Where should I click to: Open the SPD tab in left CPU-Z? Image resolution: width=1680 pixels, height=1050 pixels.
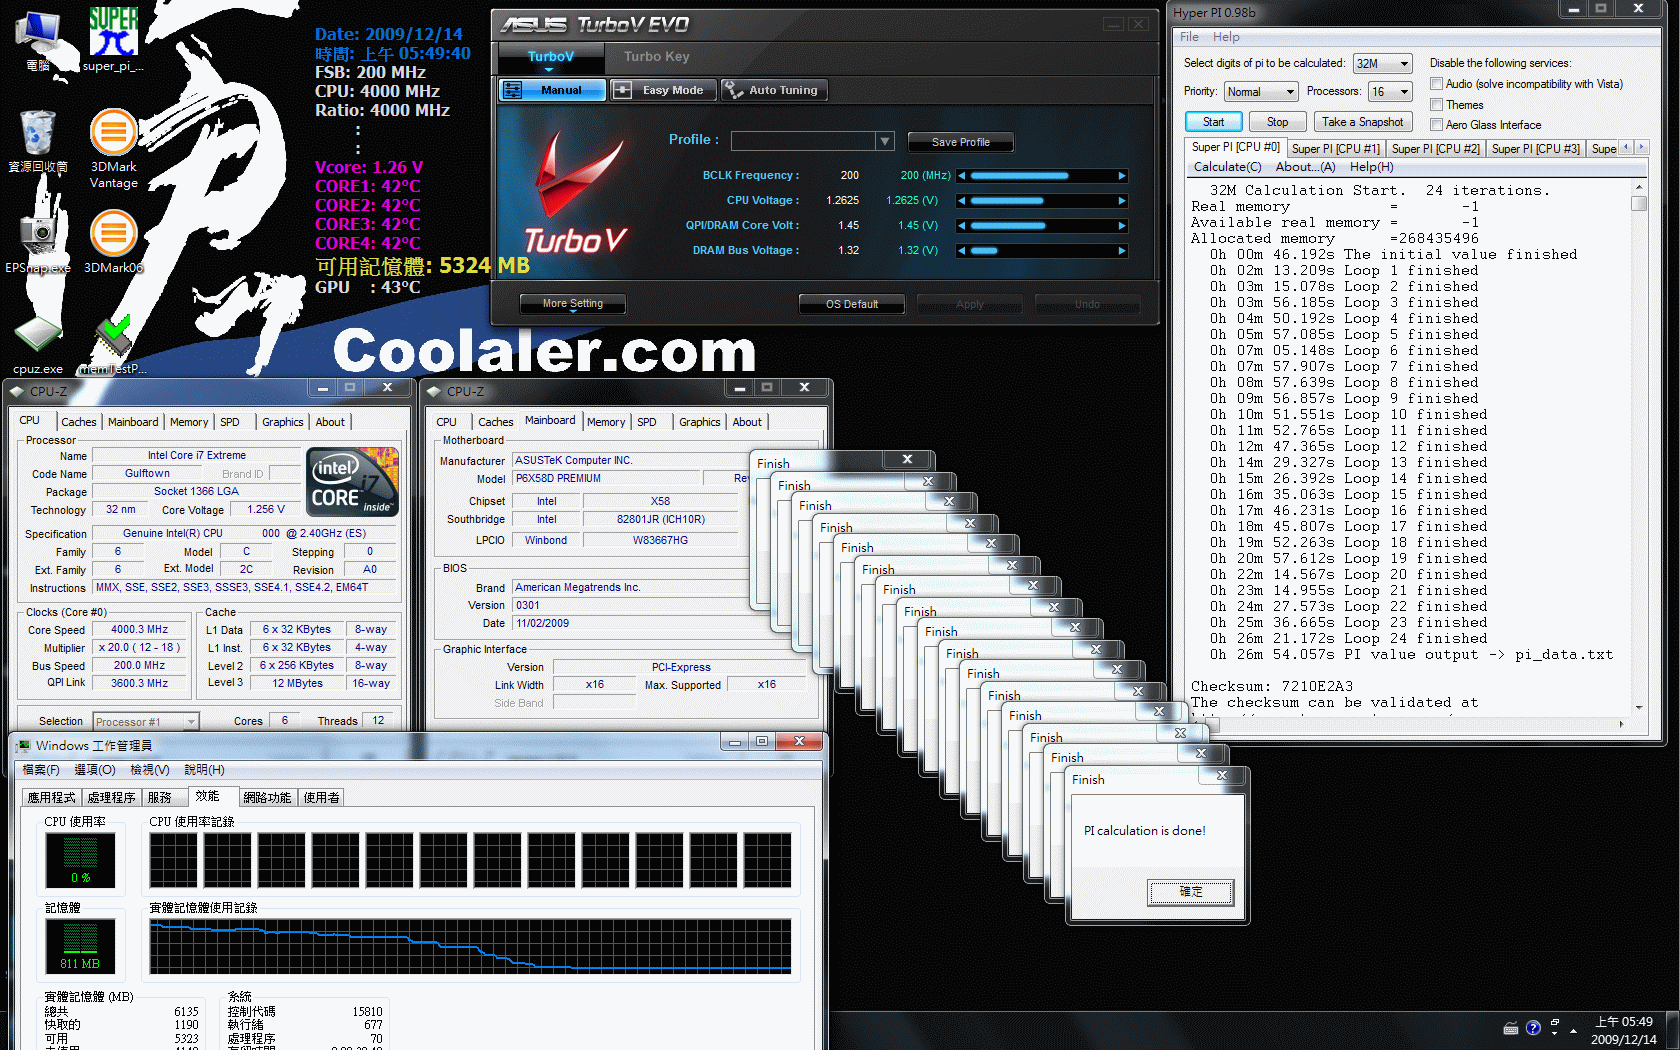click(x=230, y=422)
